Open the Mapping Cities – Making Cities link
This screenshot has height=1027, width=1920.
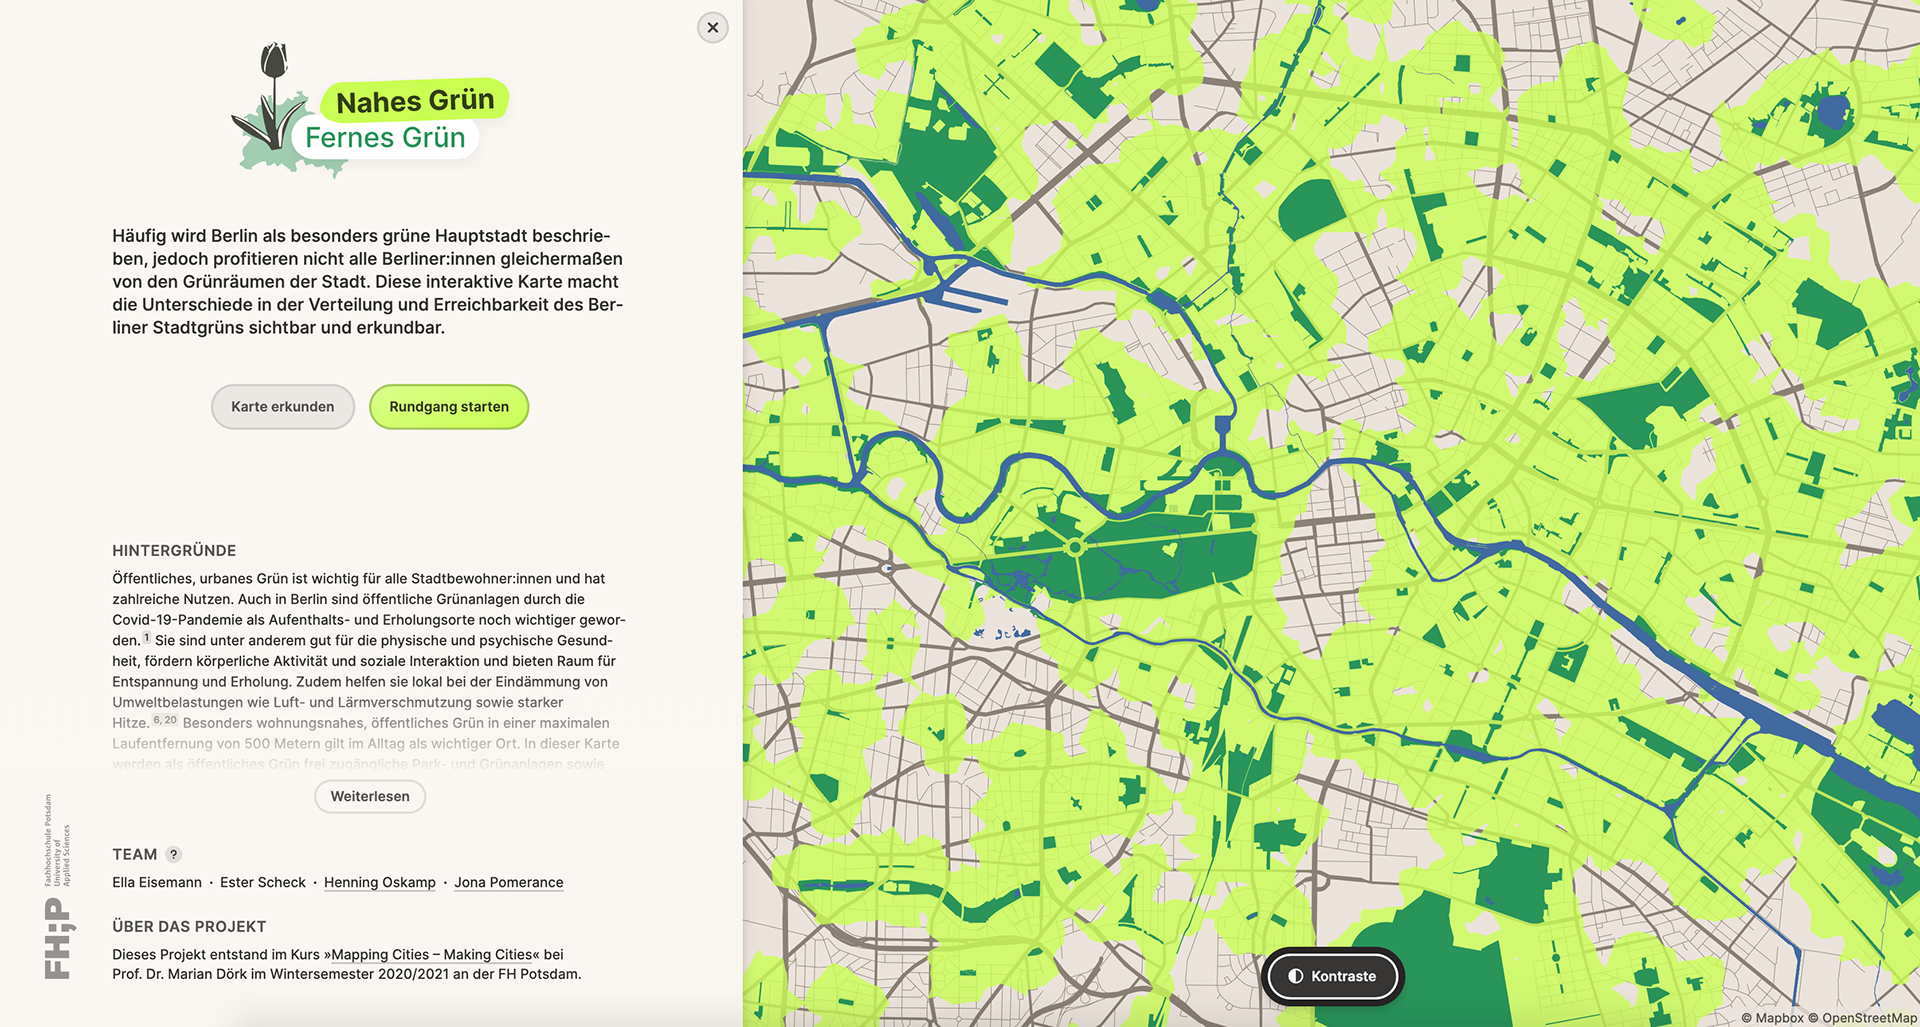point(435,954)
